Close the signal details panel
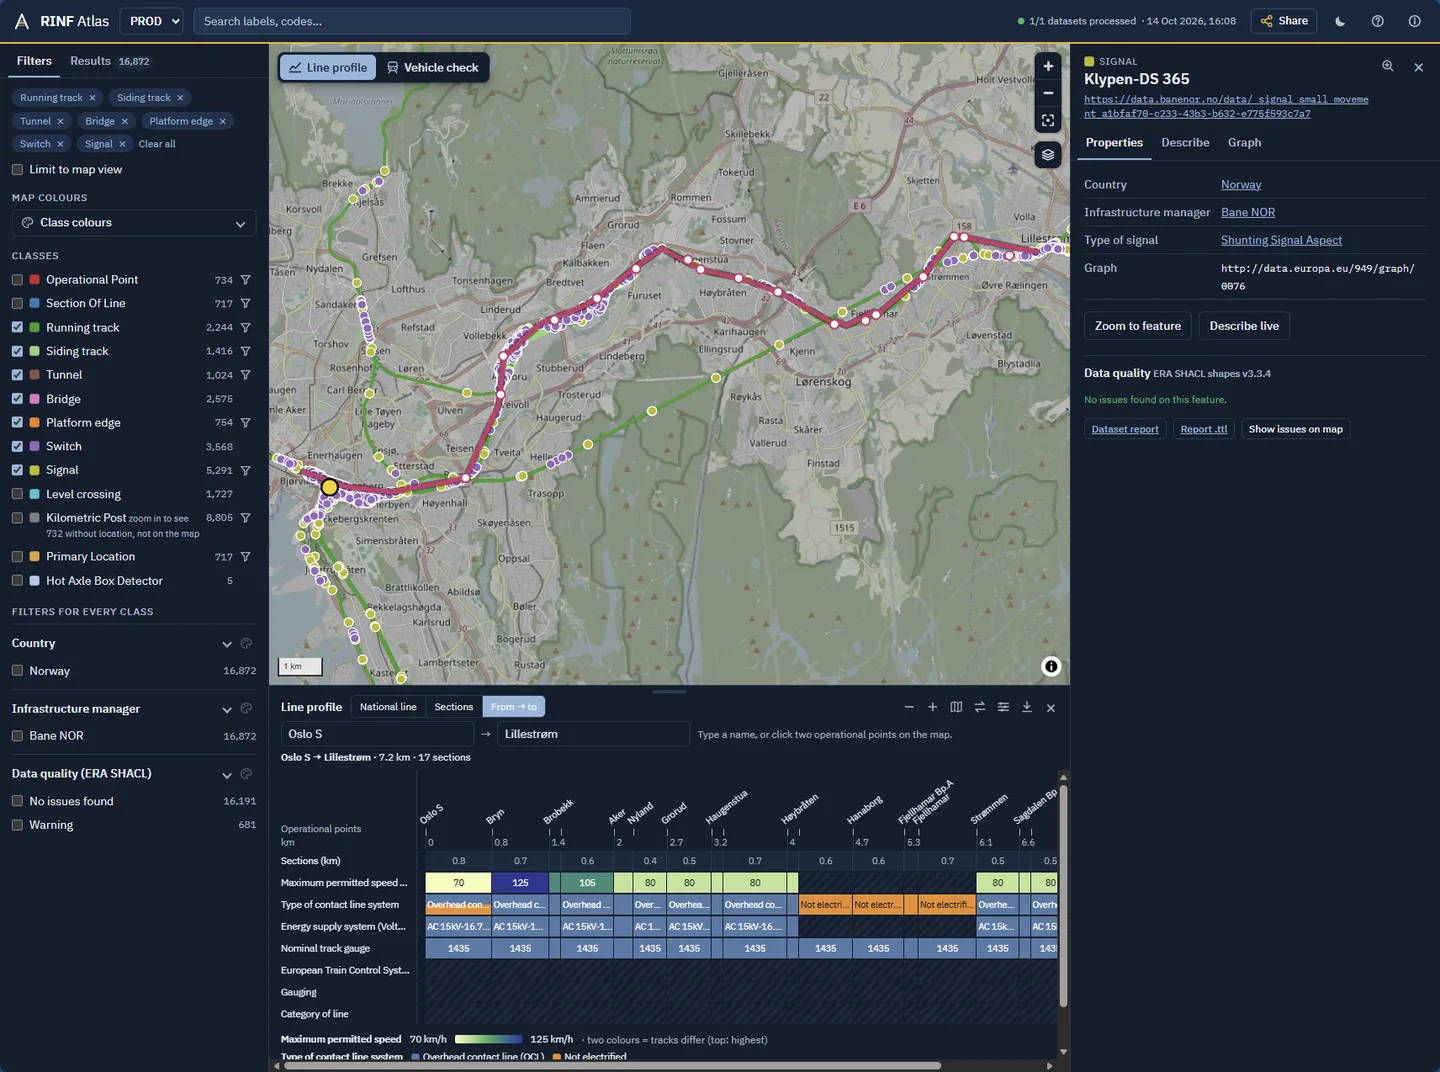Screen dimensions: 1440x1072 point(1418,67)
